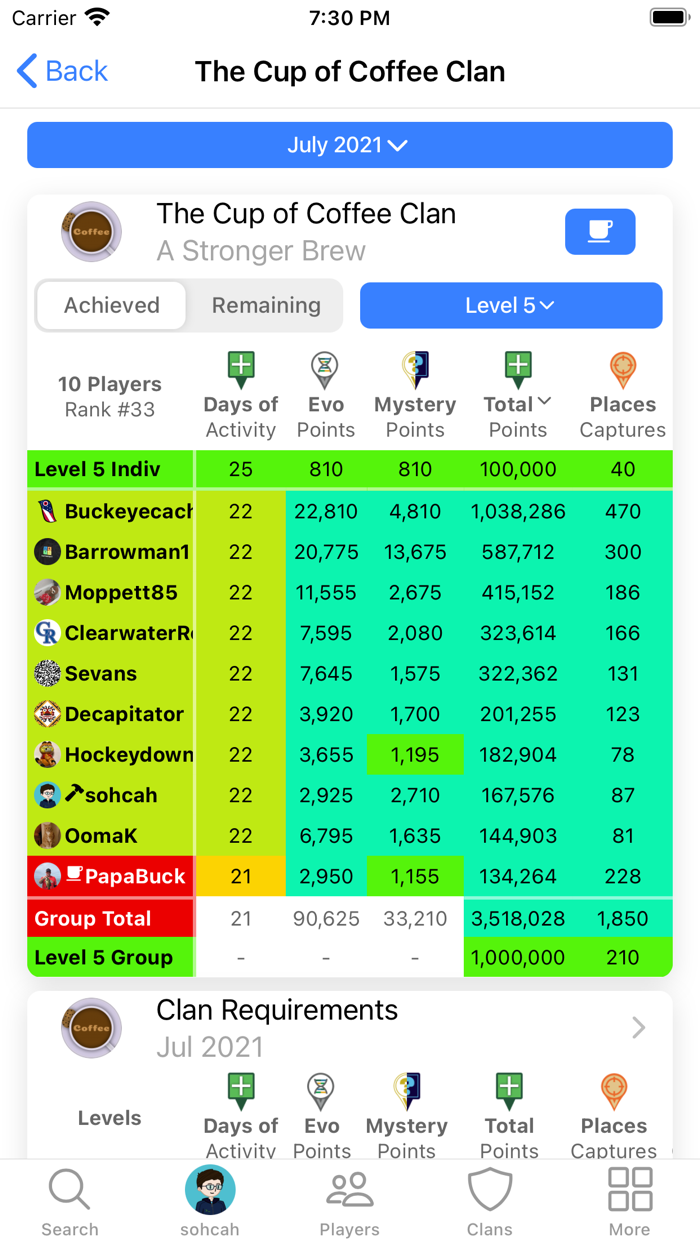This screenshot has height=1244, width=700.
Task: Tap the Coffee clan logo avatar
Action: pos(92,232)
